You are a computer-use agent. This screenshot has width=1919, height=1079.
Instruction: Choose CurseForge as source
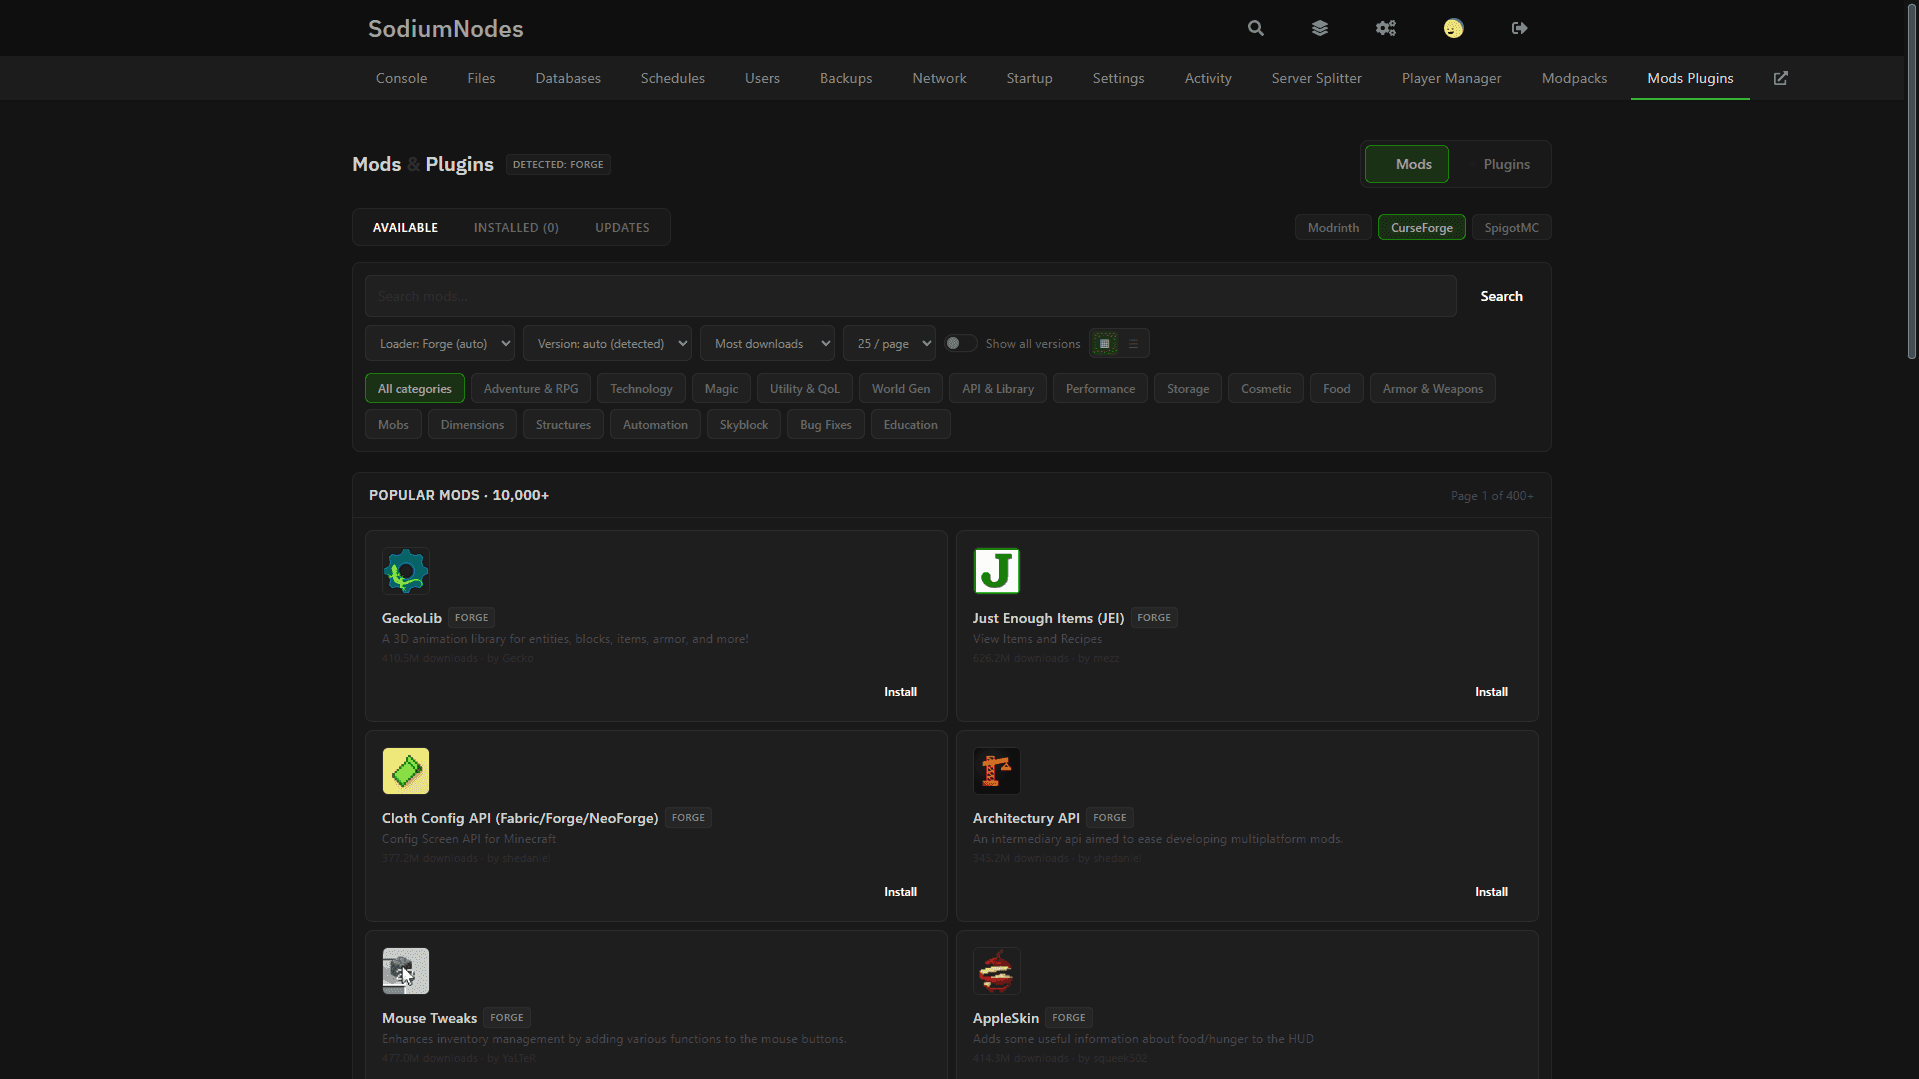click(1421, 228)
